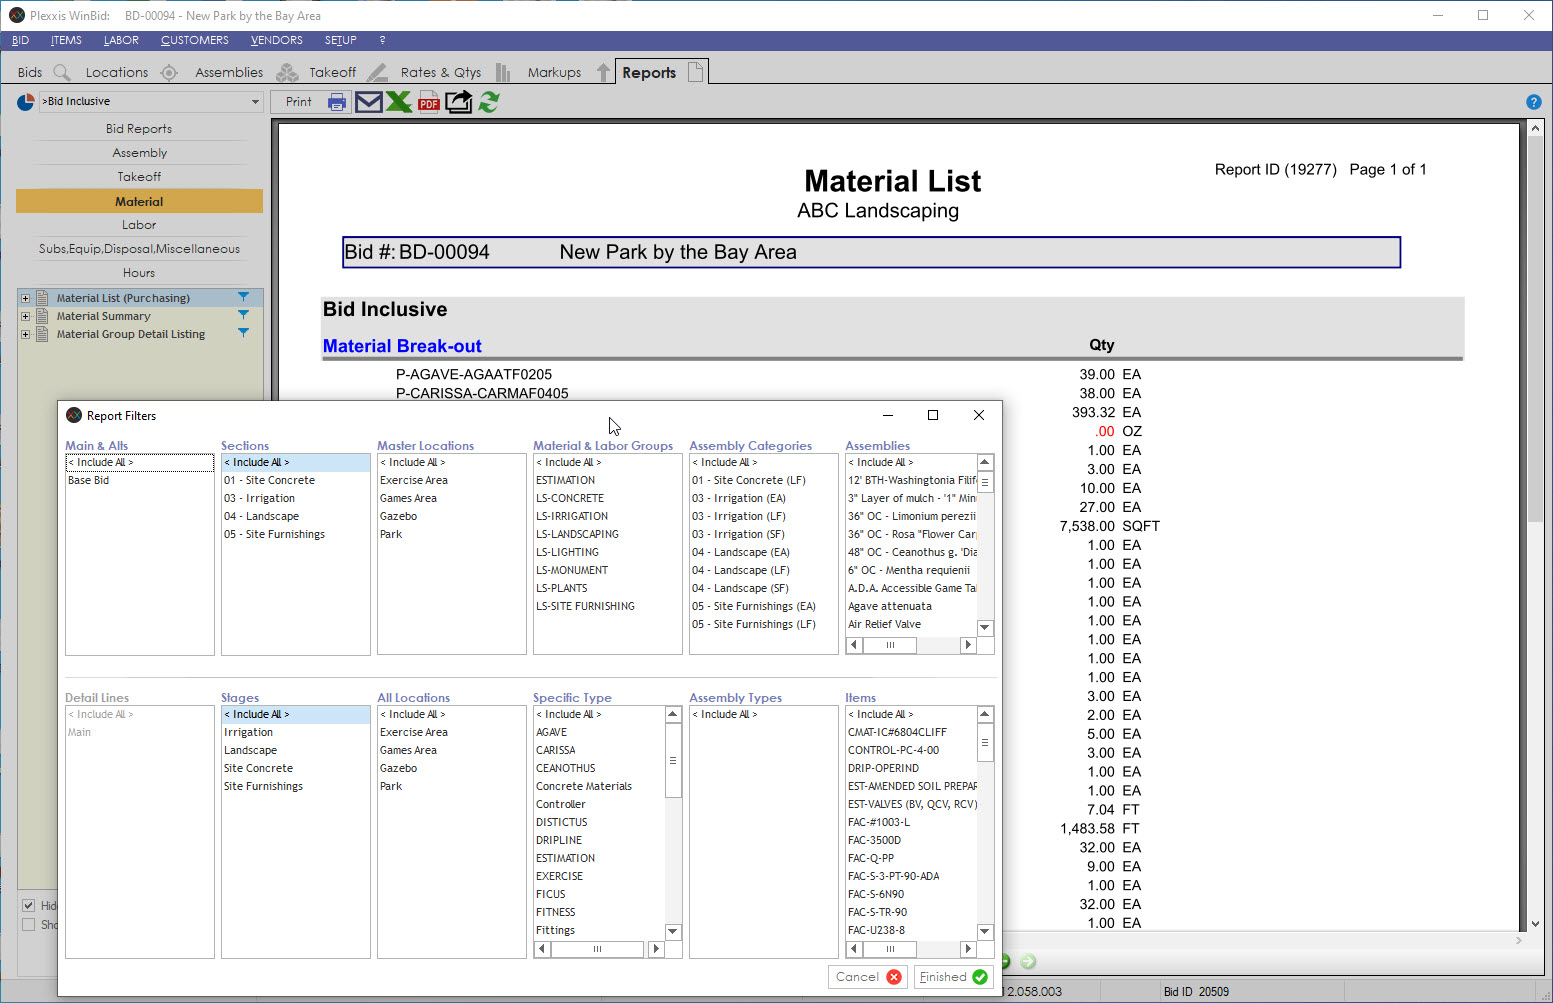Open the VENDORS menu
The image size is (1553, 1003).
tap(276, 40)
